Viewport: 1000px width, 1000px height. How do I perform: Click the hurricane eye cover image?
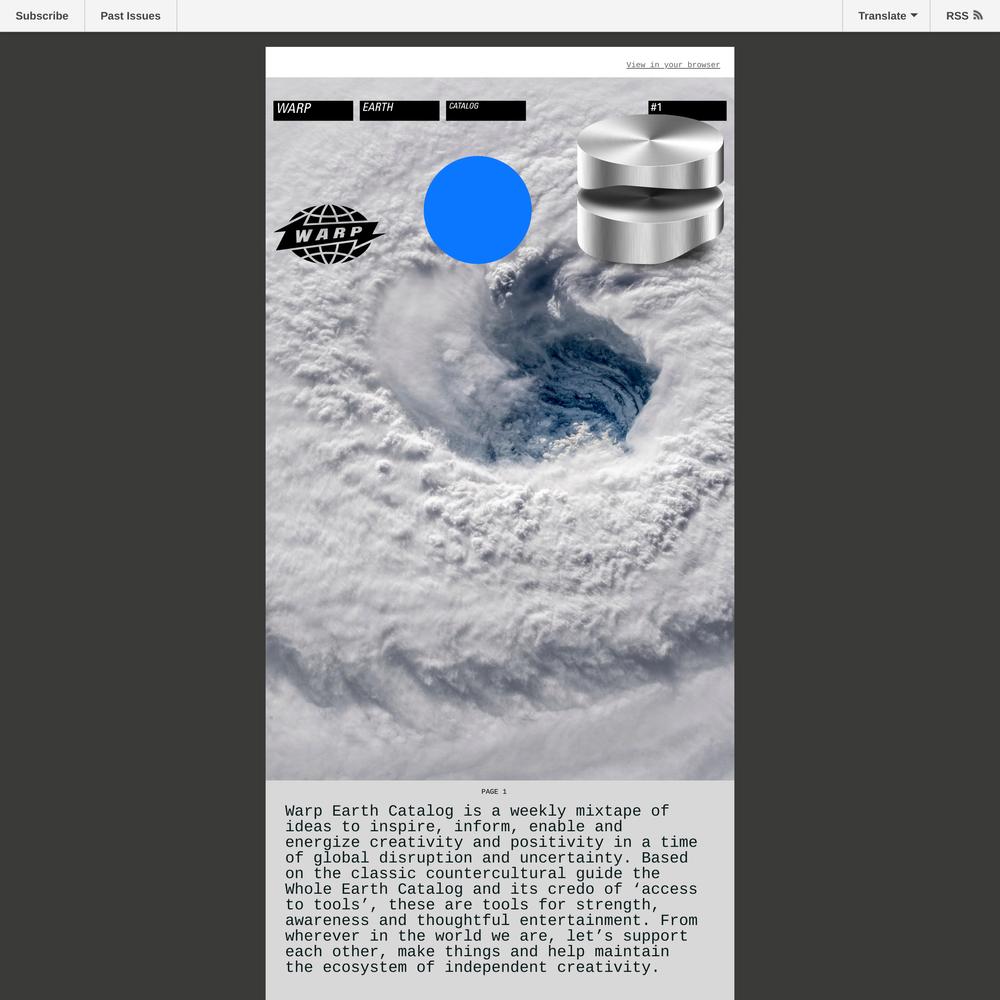[499, 429]
